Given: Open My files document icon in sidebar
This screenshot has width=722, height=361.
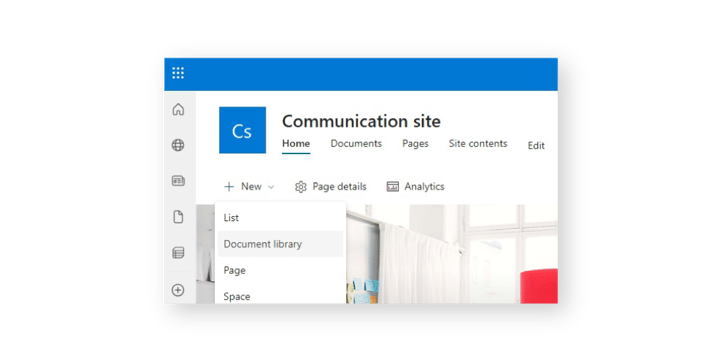Looking at the screenshot, I should click(x=178, y=217).
